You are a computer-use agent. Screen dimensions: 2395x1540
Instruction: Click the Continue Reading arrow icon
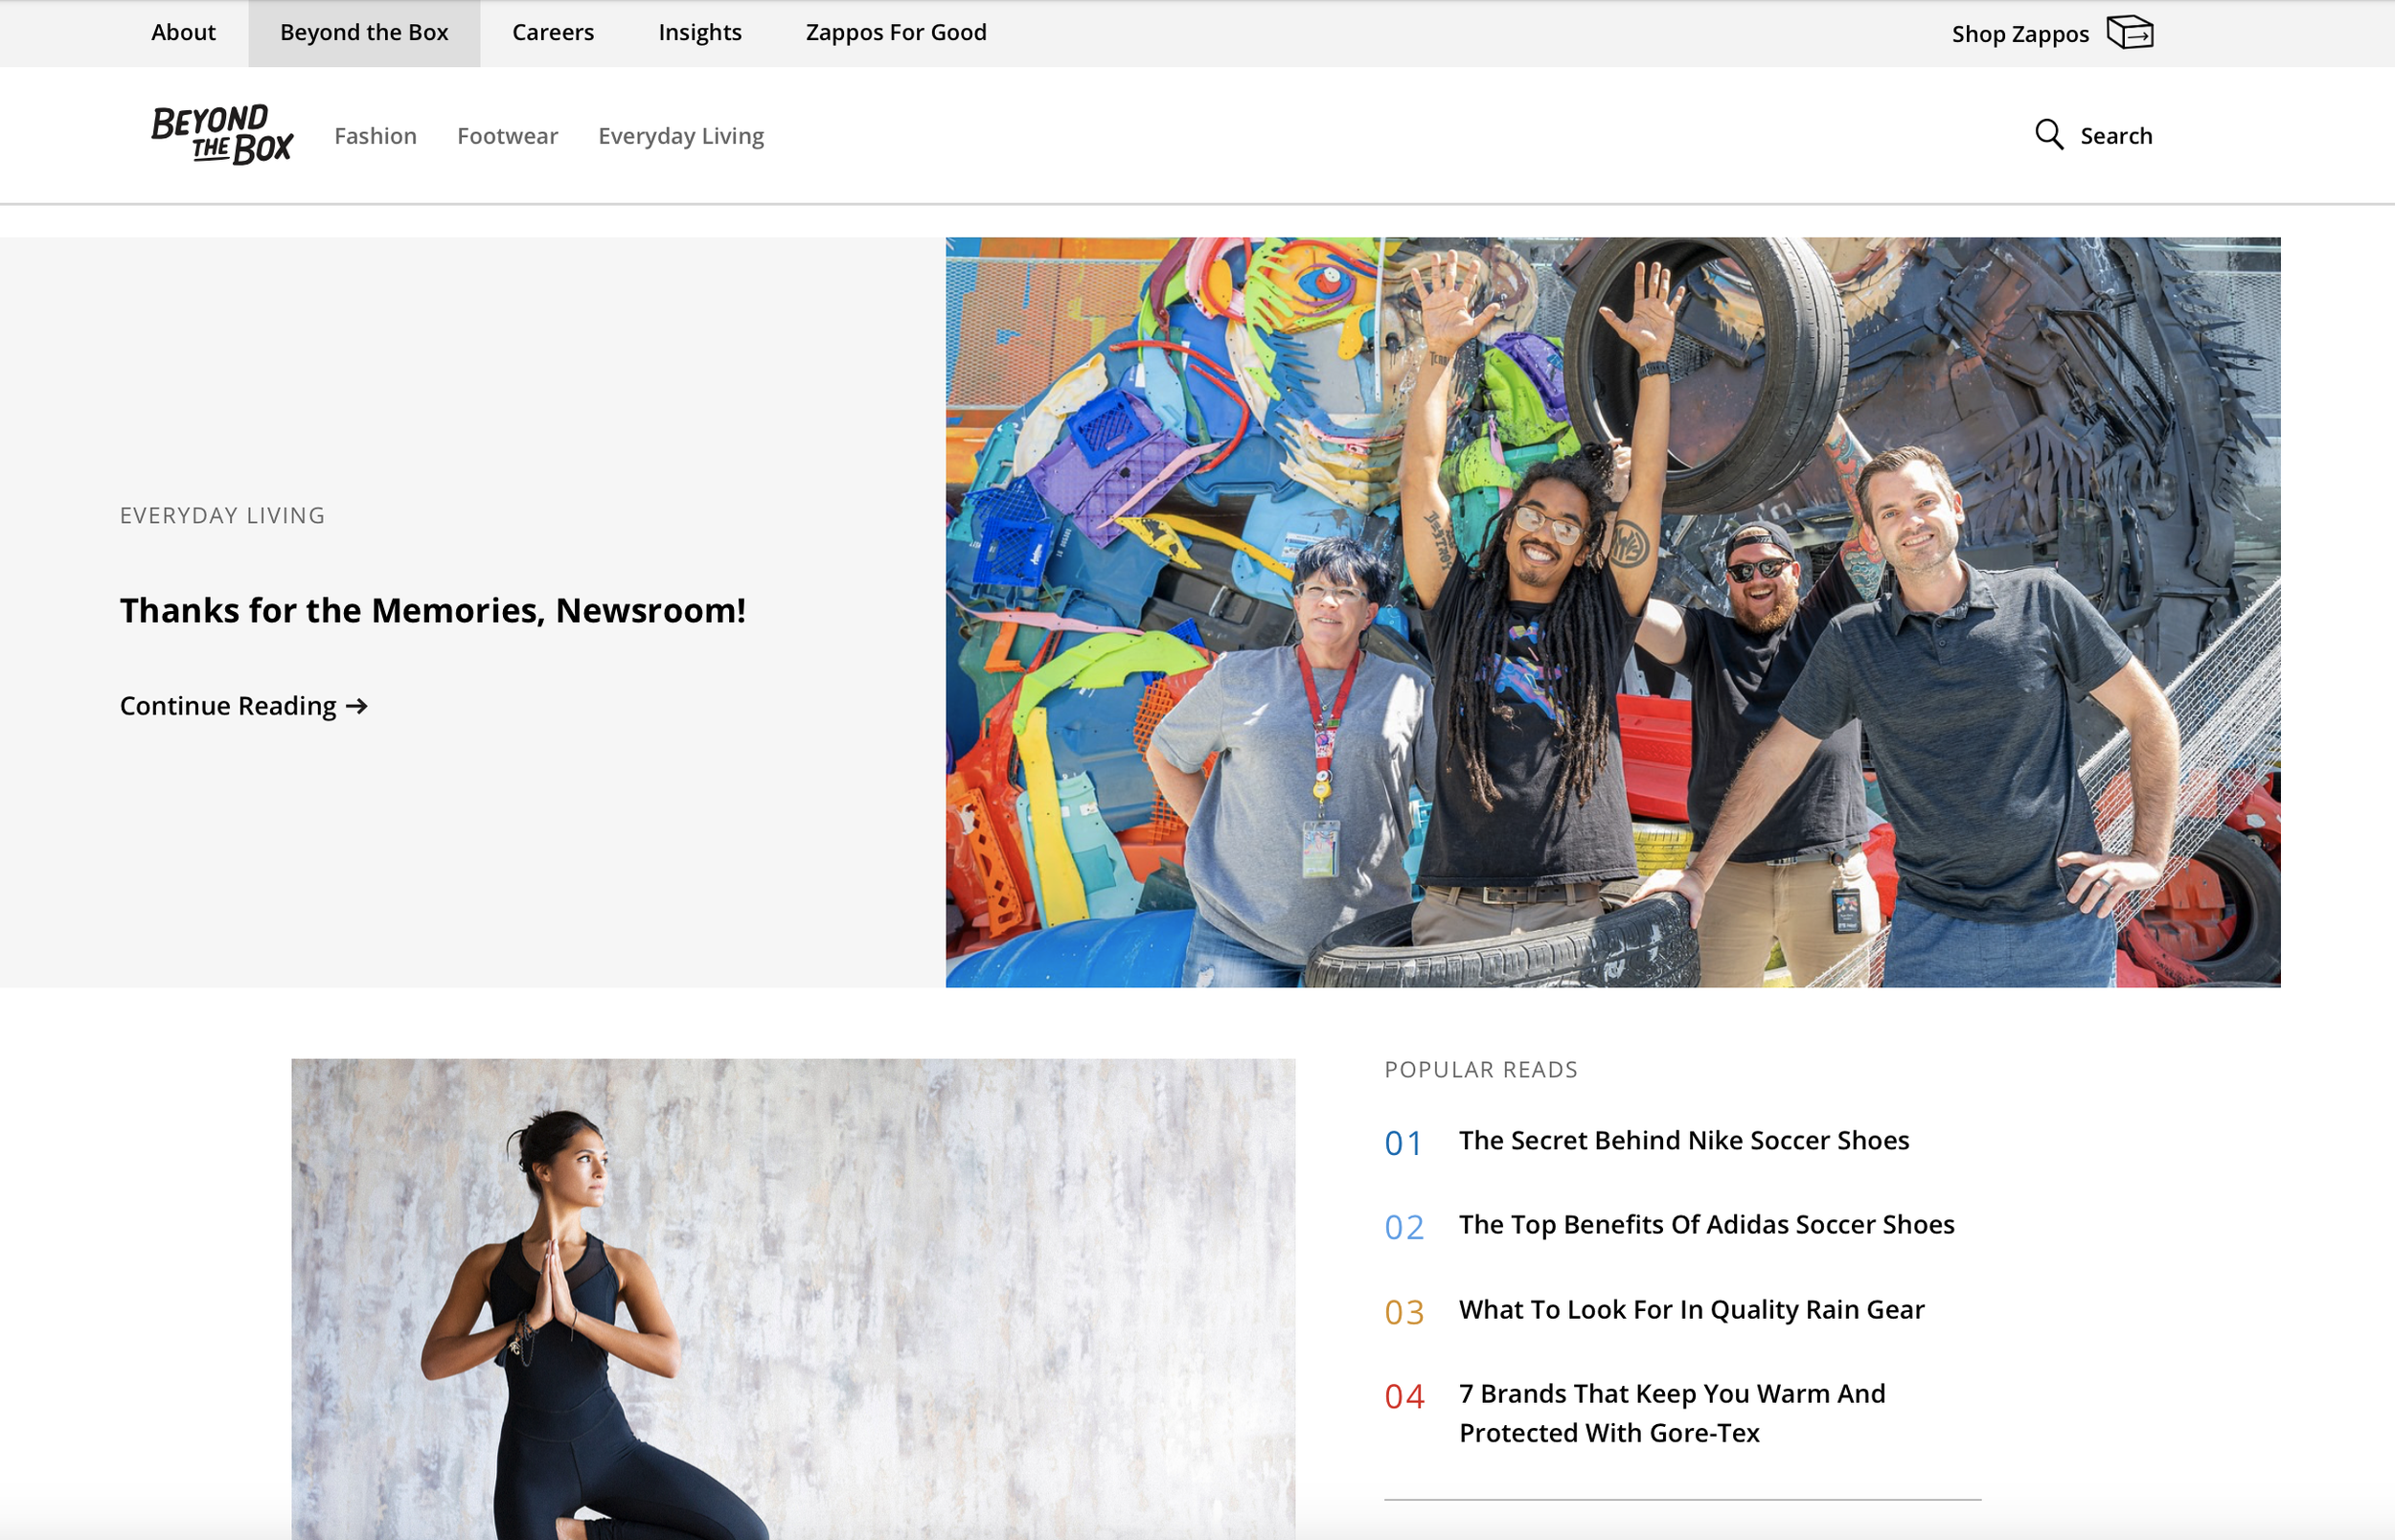[x=357, y=707]
